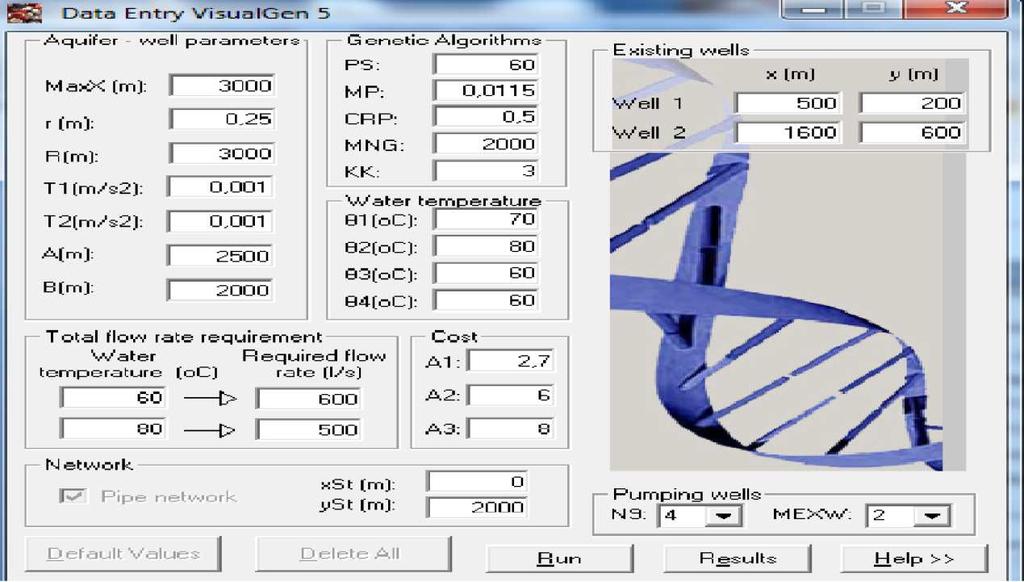Minimize the Data Entry window
Viewport: 1024px width, 582px height.
812,10
